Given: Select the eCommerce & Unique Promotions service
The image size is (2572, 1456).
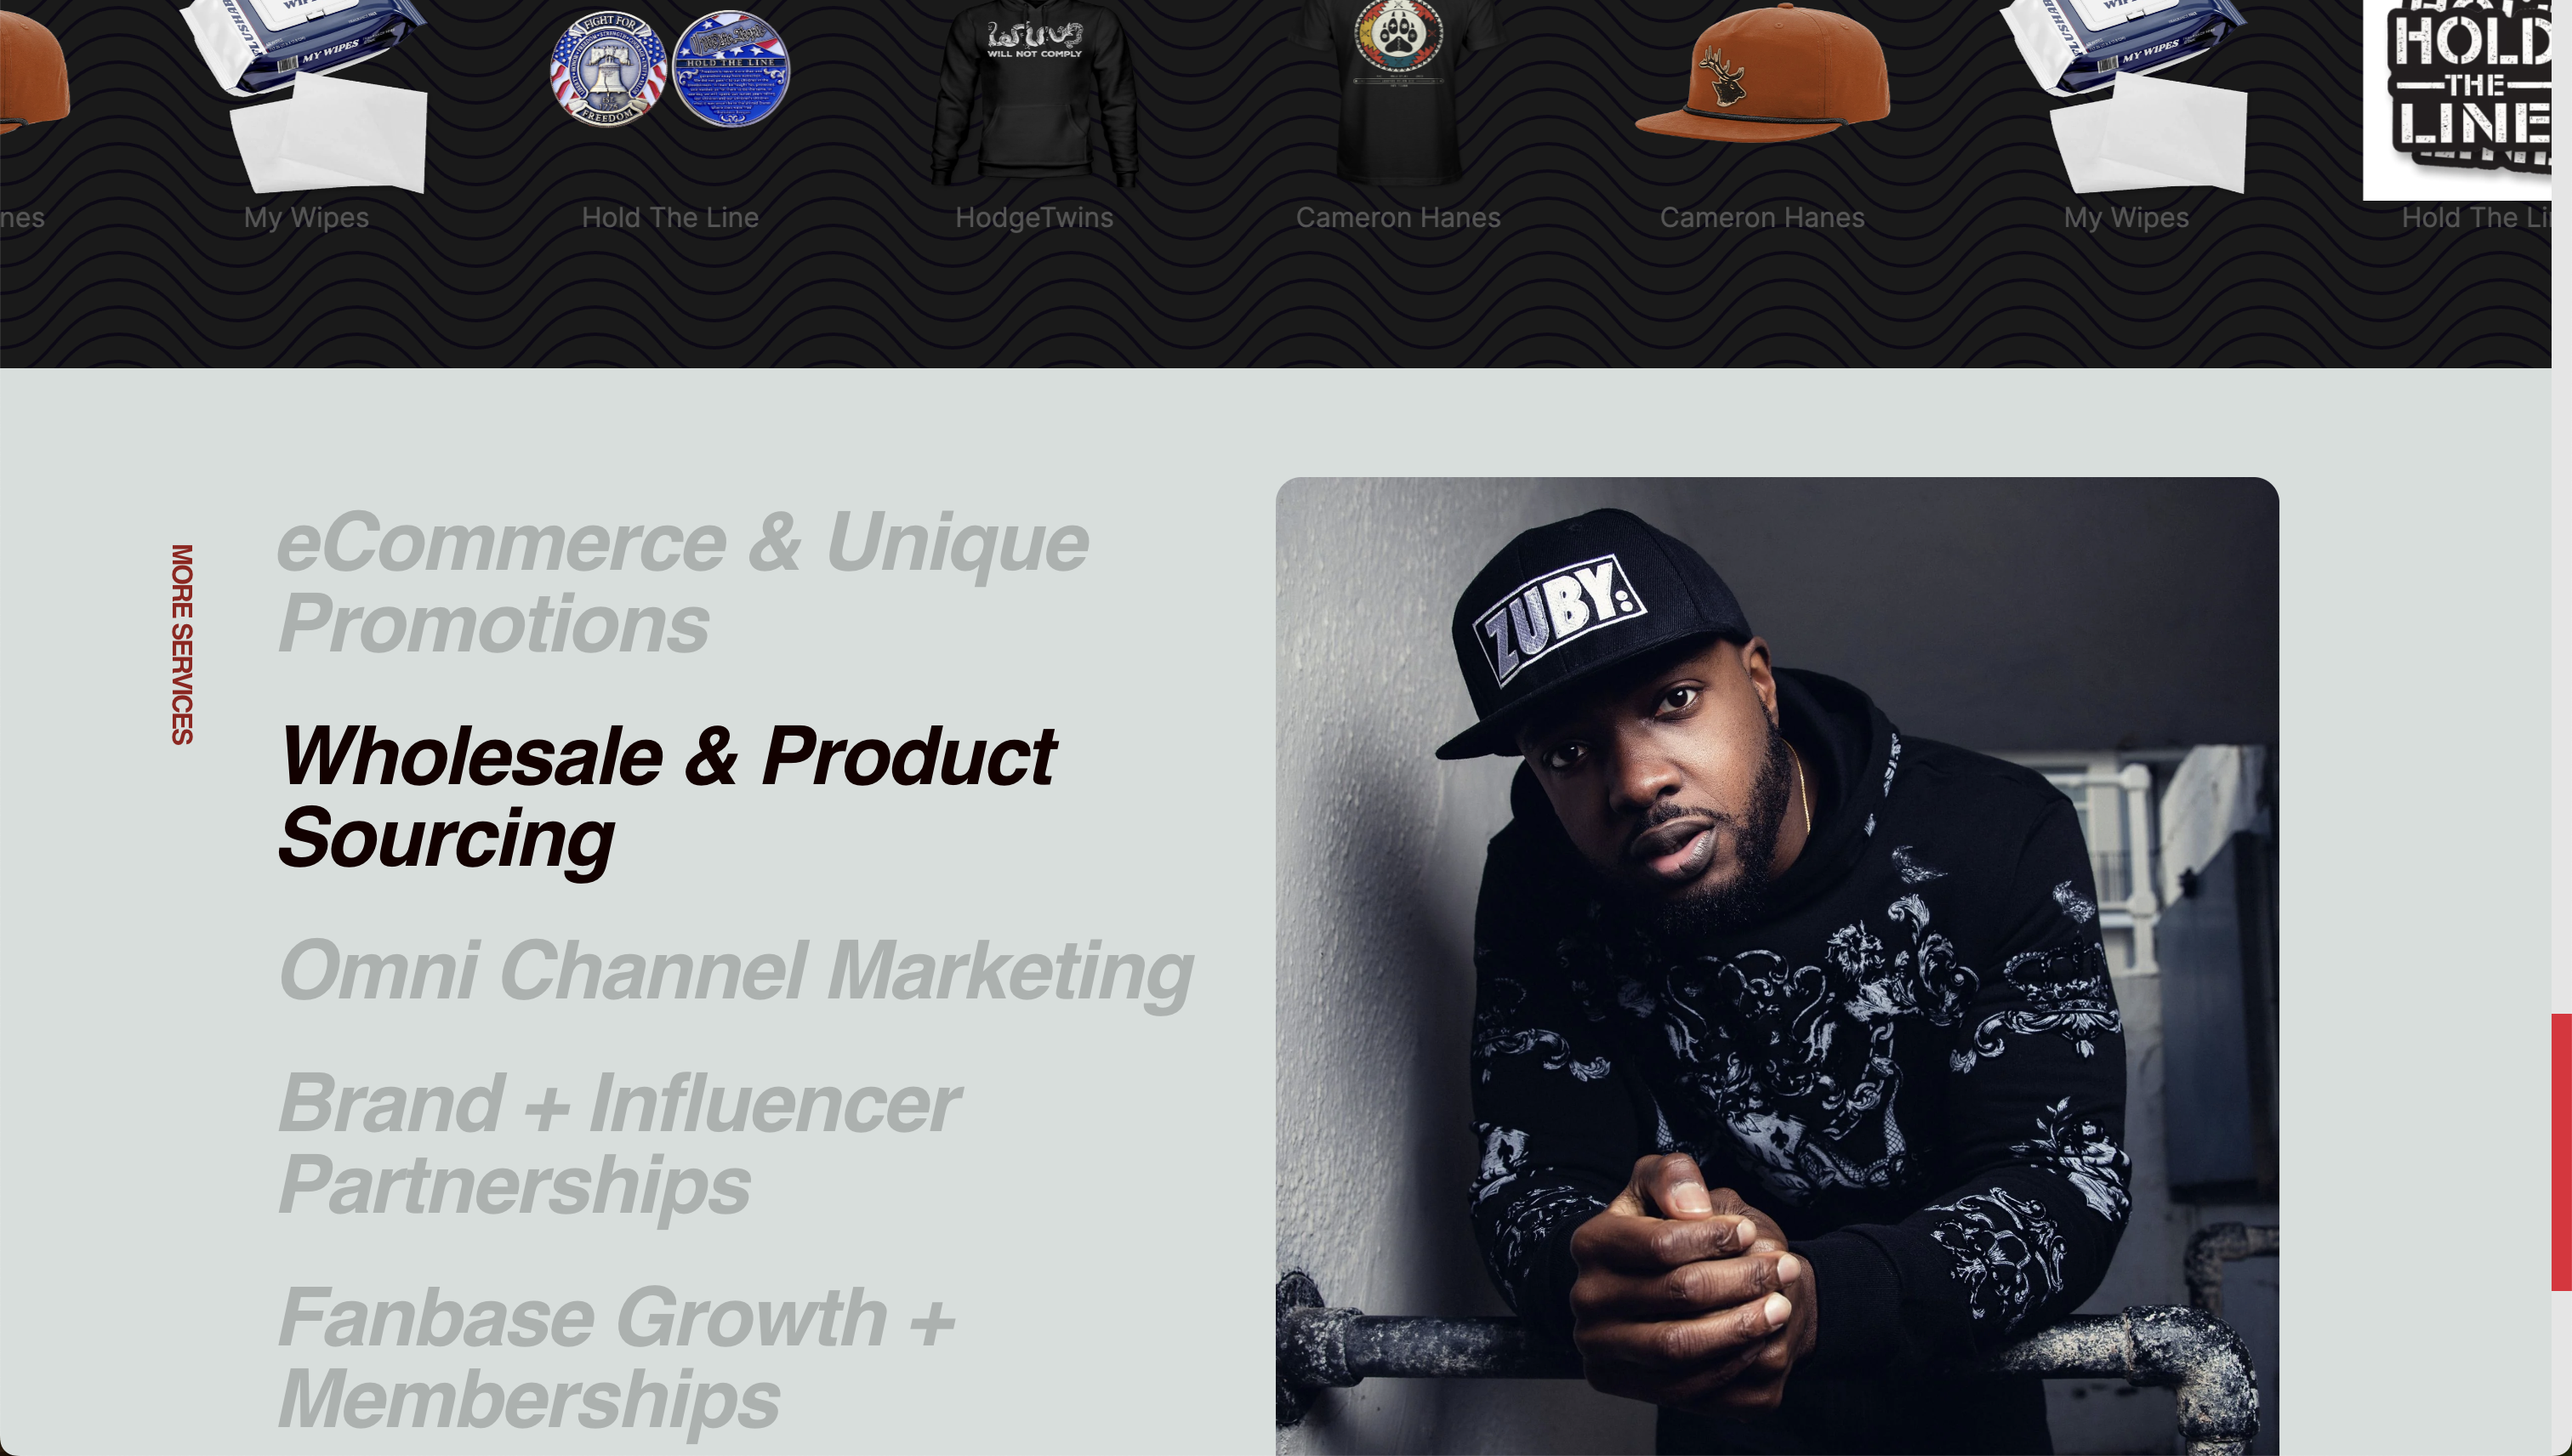Looking at the screenshot, I should [683, 582].
